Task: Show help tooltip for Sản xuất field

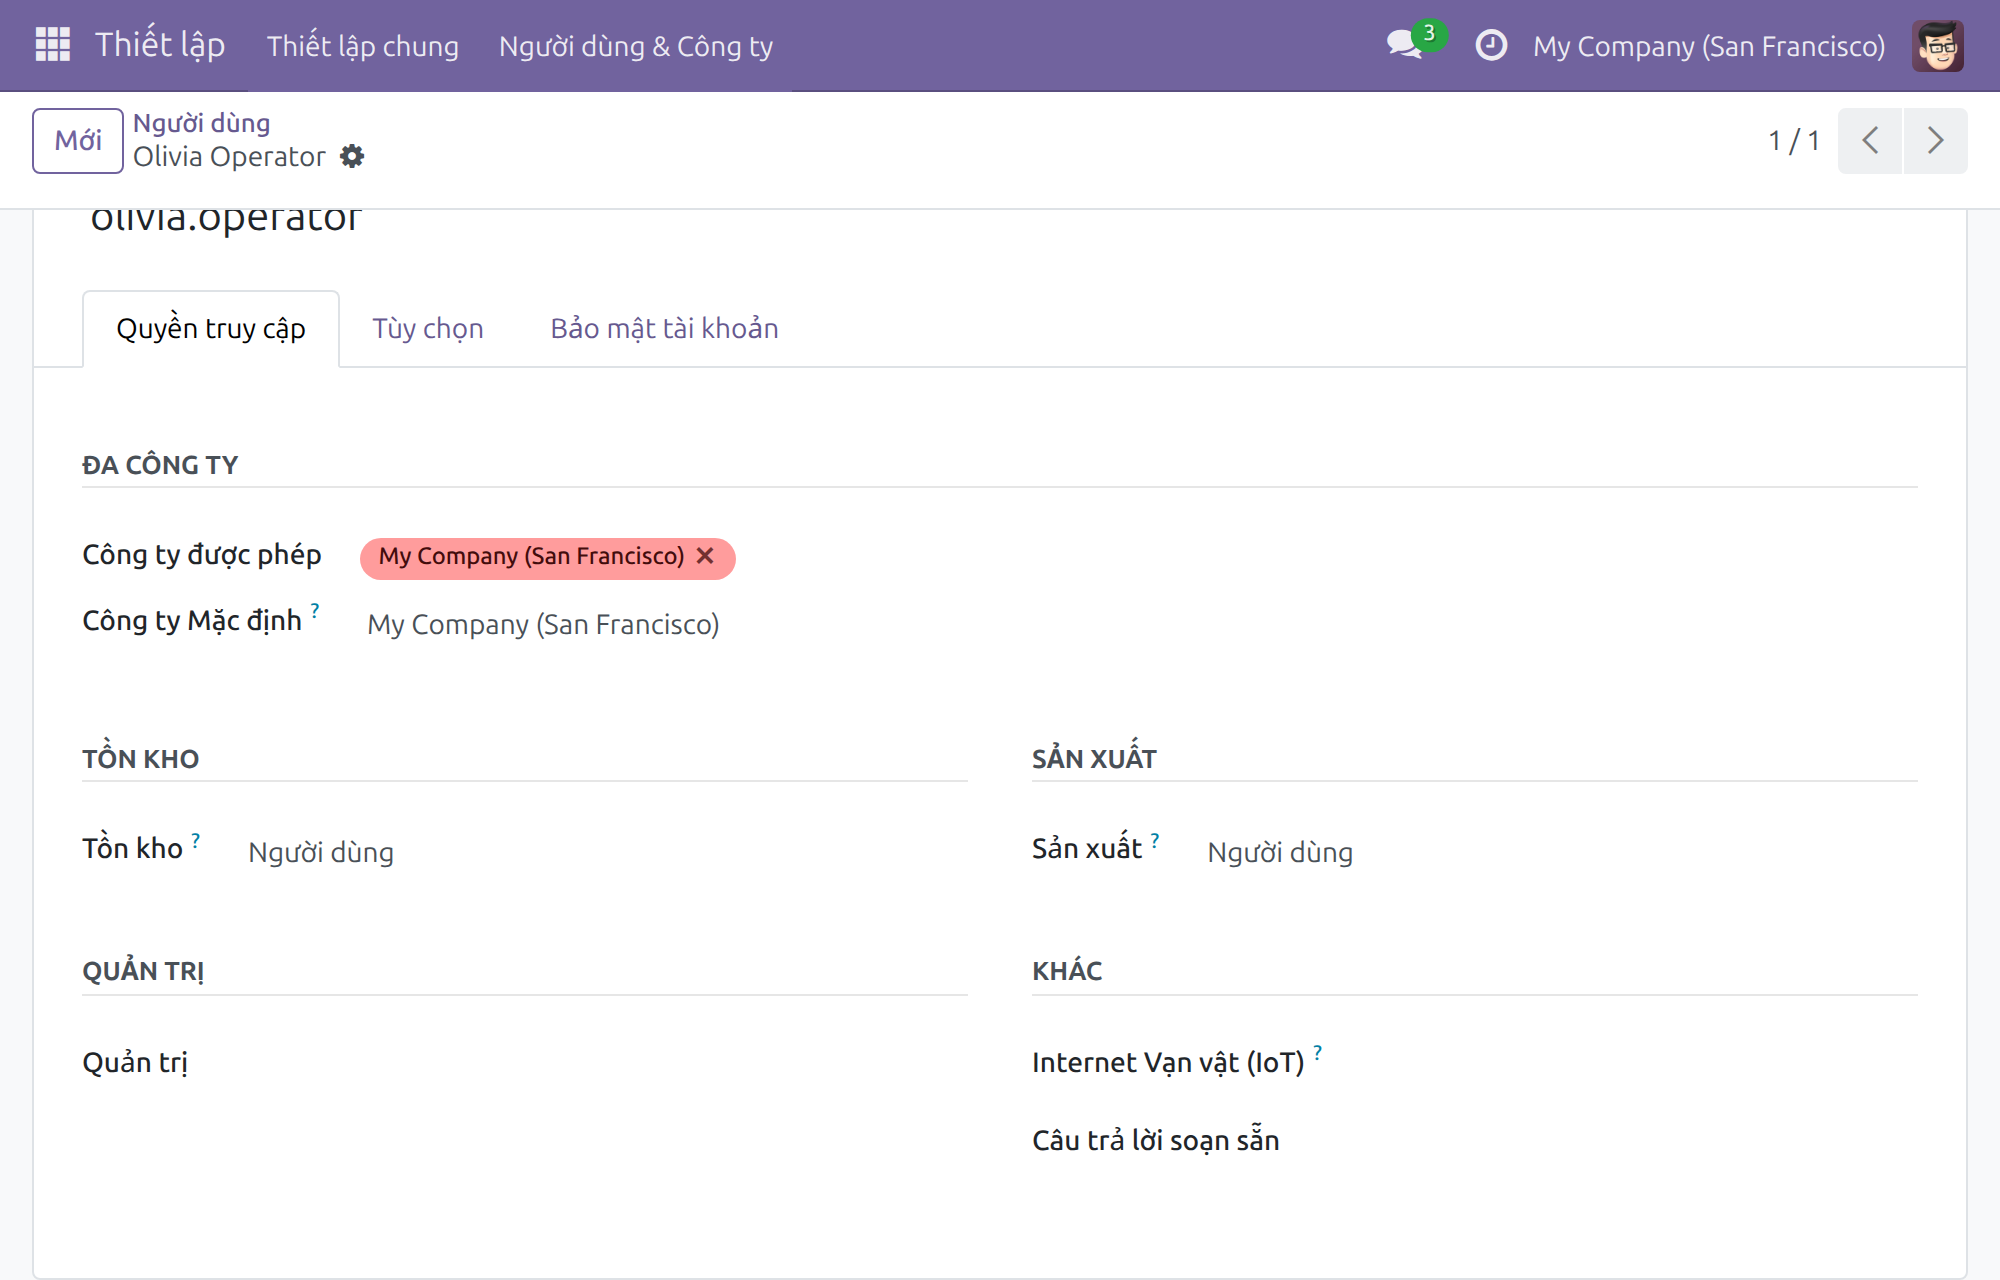Action: [x=1155, y=840]
